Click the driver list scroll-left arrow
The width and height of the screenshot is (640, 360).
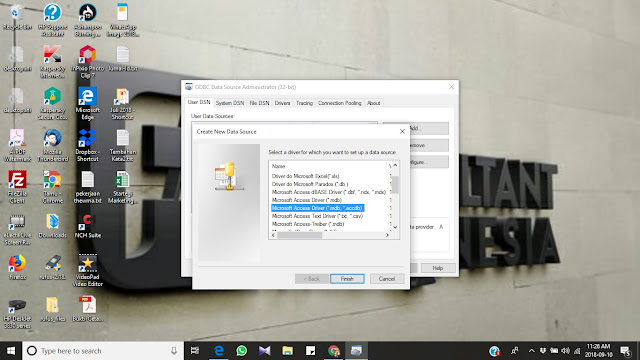pos(273,235)
